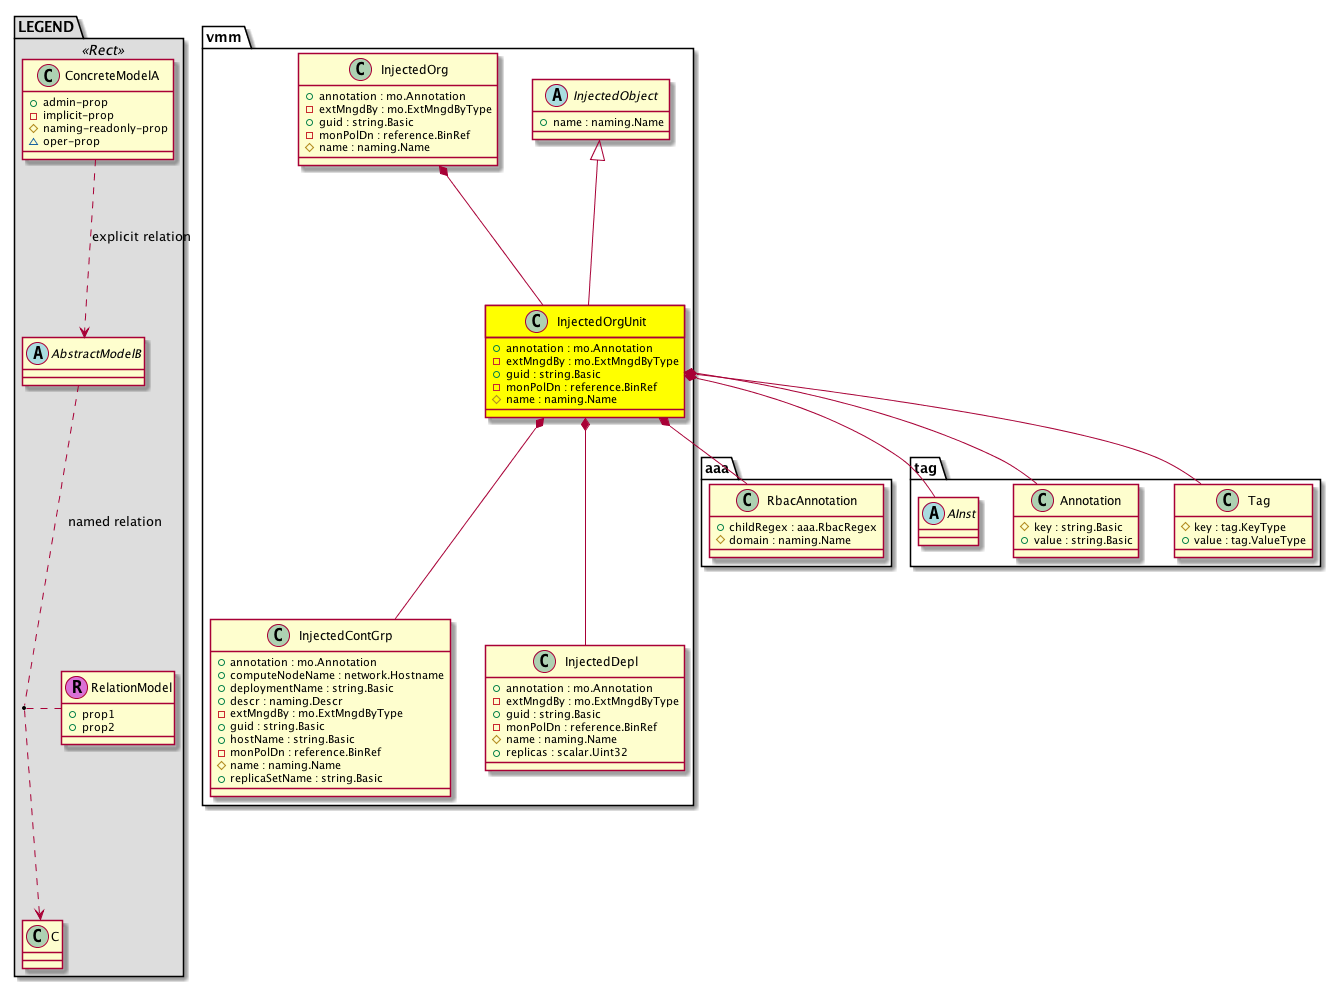Click the InjectedOrgUnit class title

601,322
